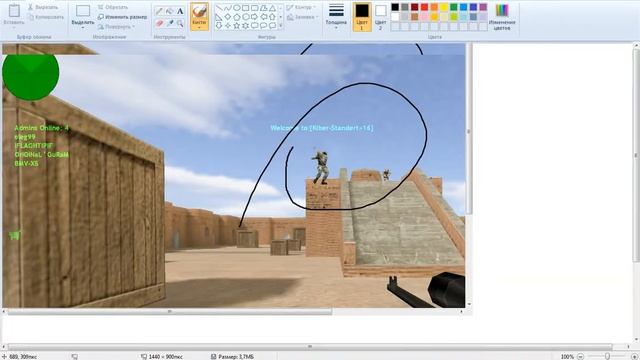640x360 pixels.
Task: Click Cut (Вырезать) with scissors icon
Action: (43, 7)
